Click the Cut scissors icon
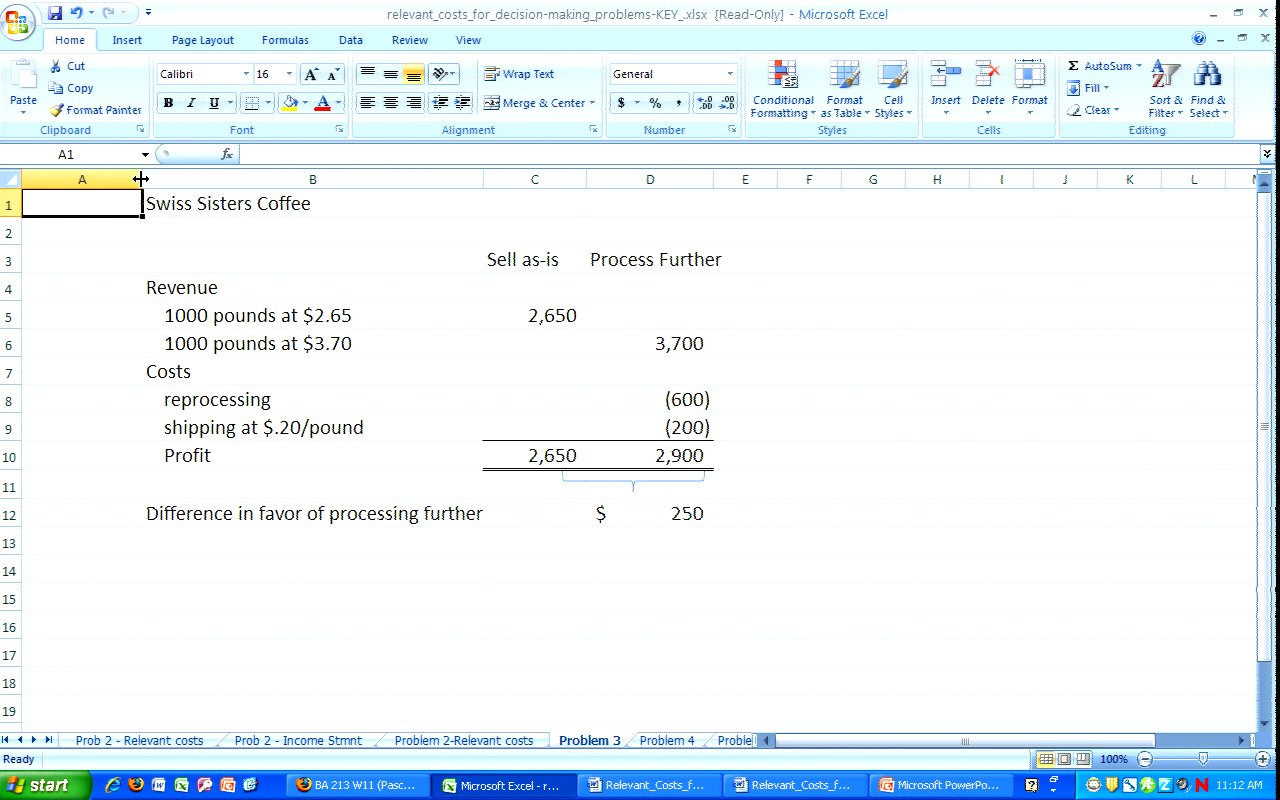Viewport: 1280px width, 800px height. 56,66
